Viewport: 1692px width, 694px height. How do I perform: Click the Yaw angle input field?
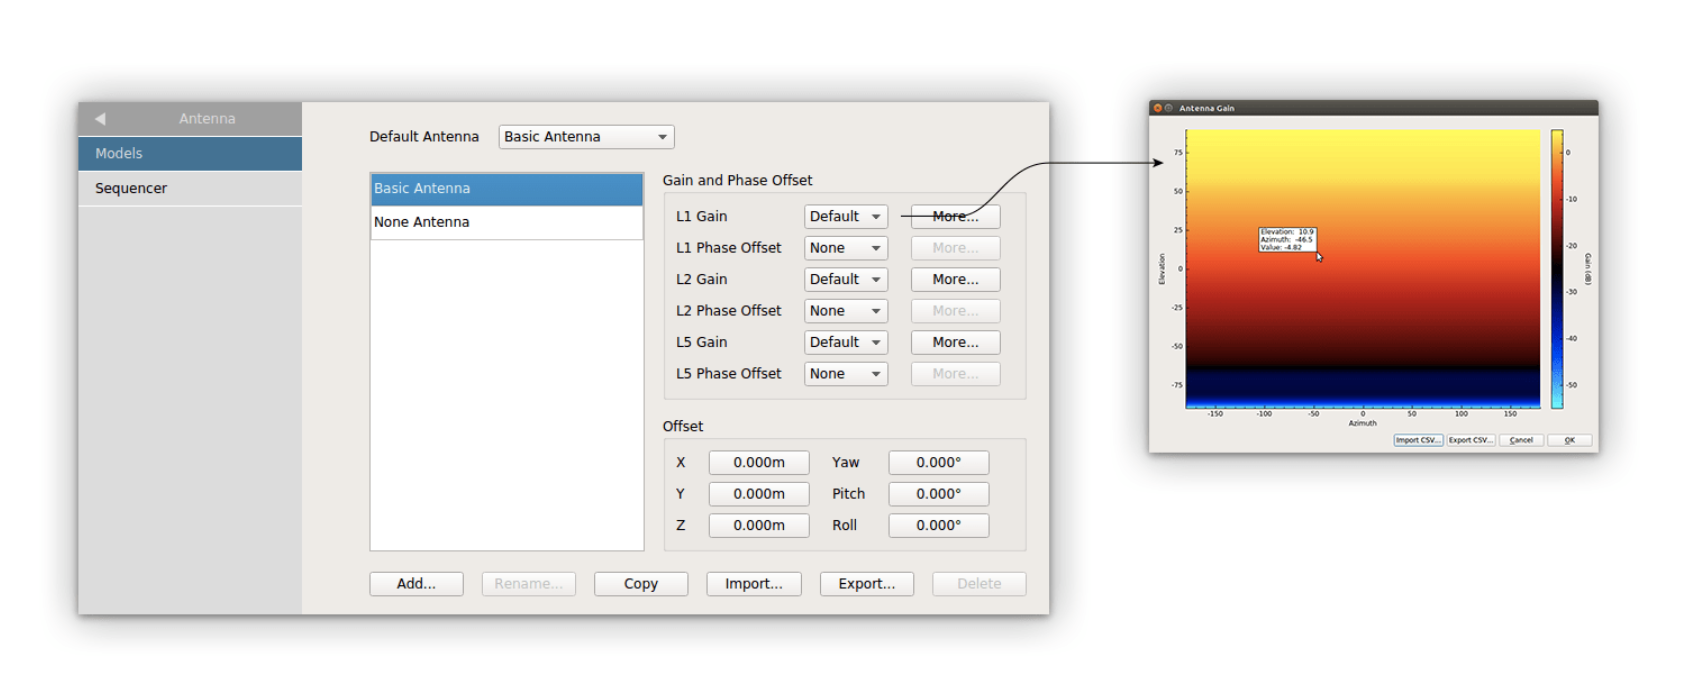pos(938,463)
